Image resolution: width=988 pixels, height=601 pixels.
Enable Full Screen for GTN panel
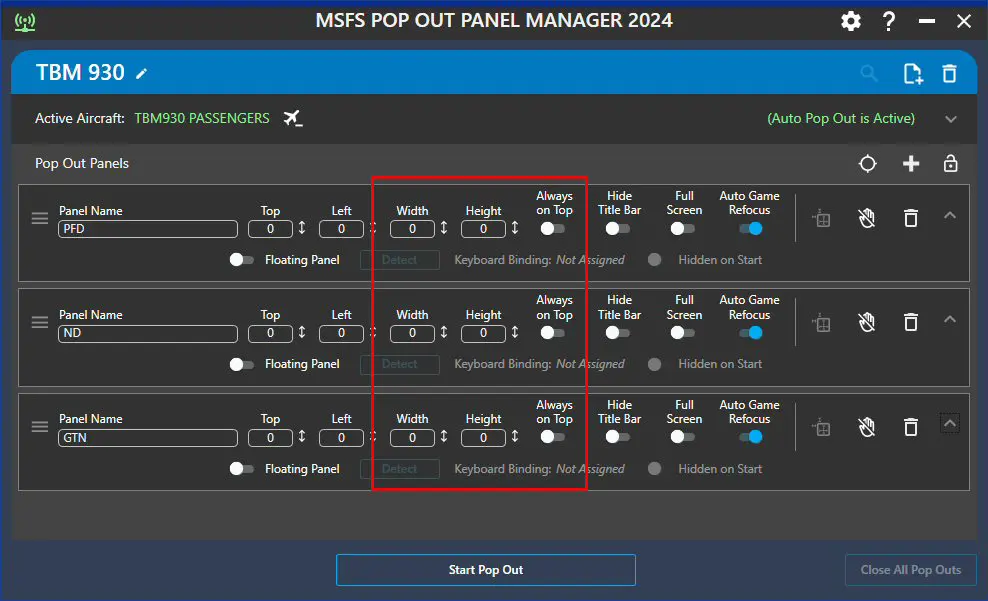682,437
